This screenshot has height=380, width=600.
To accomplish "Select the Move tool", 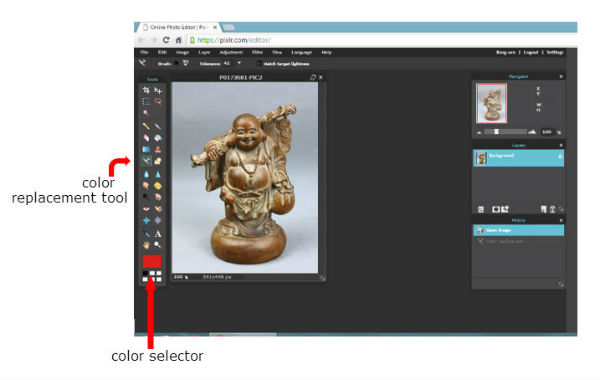I will 158,90.
